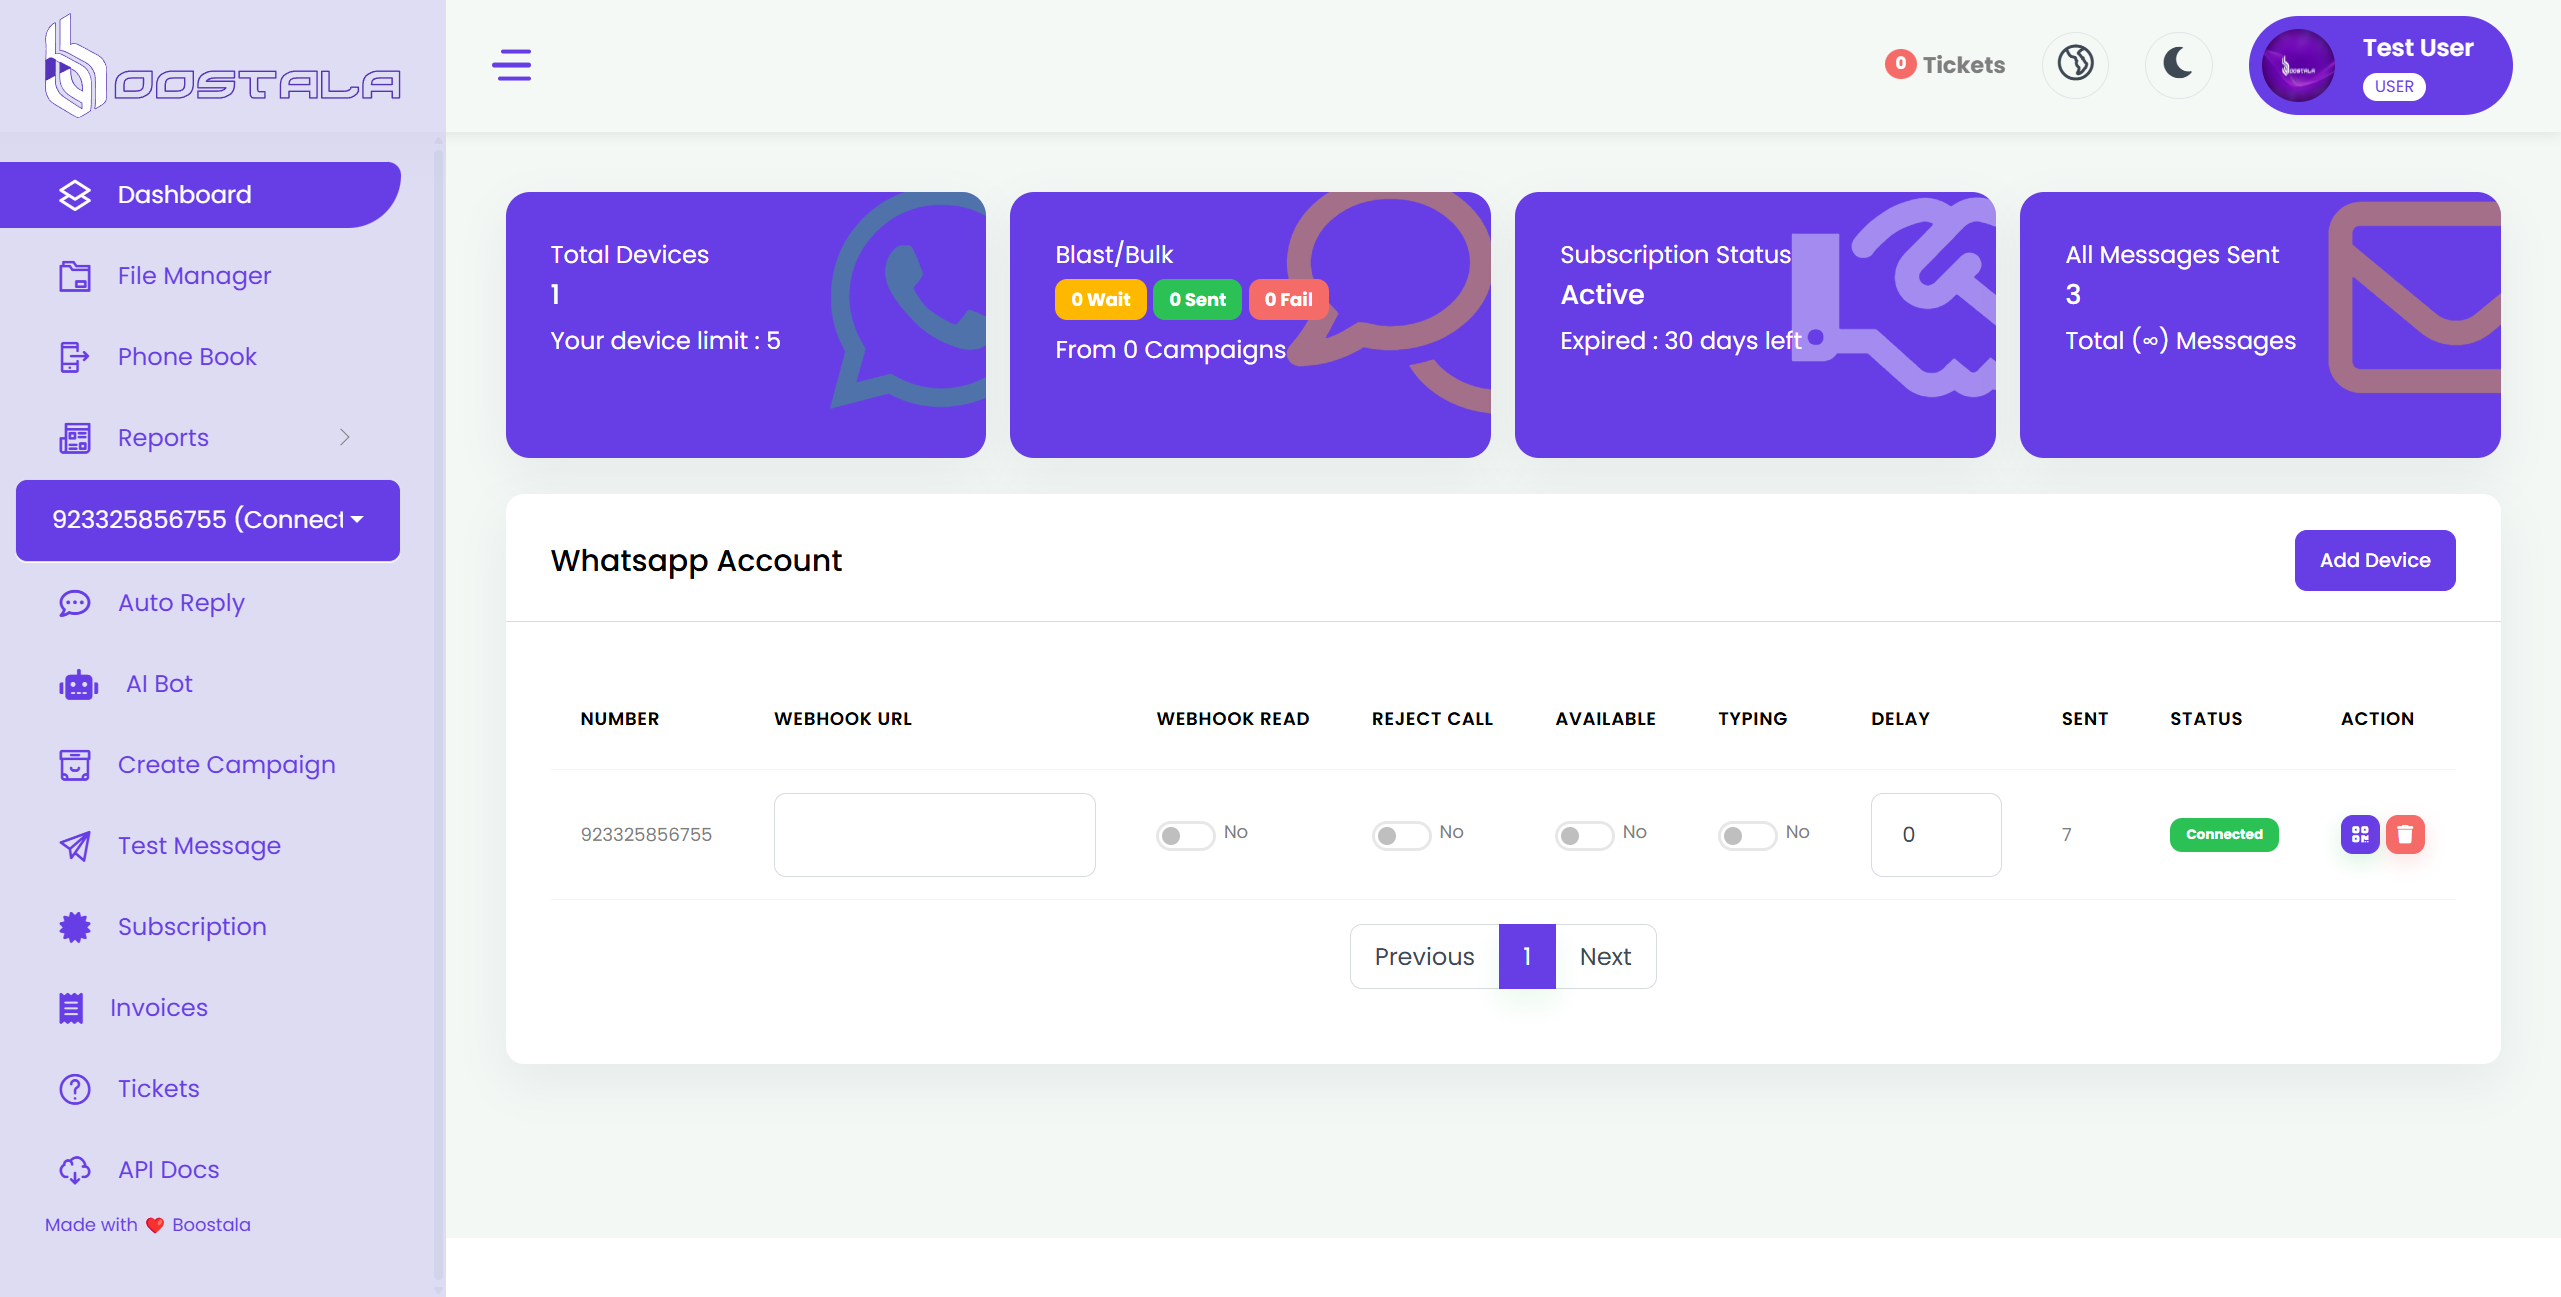Screen dimensions: 2561x1297
Task: Toggle the Reject Call switch
Action: (x=1400, y=835)
